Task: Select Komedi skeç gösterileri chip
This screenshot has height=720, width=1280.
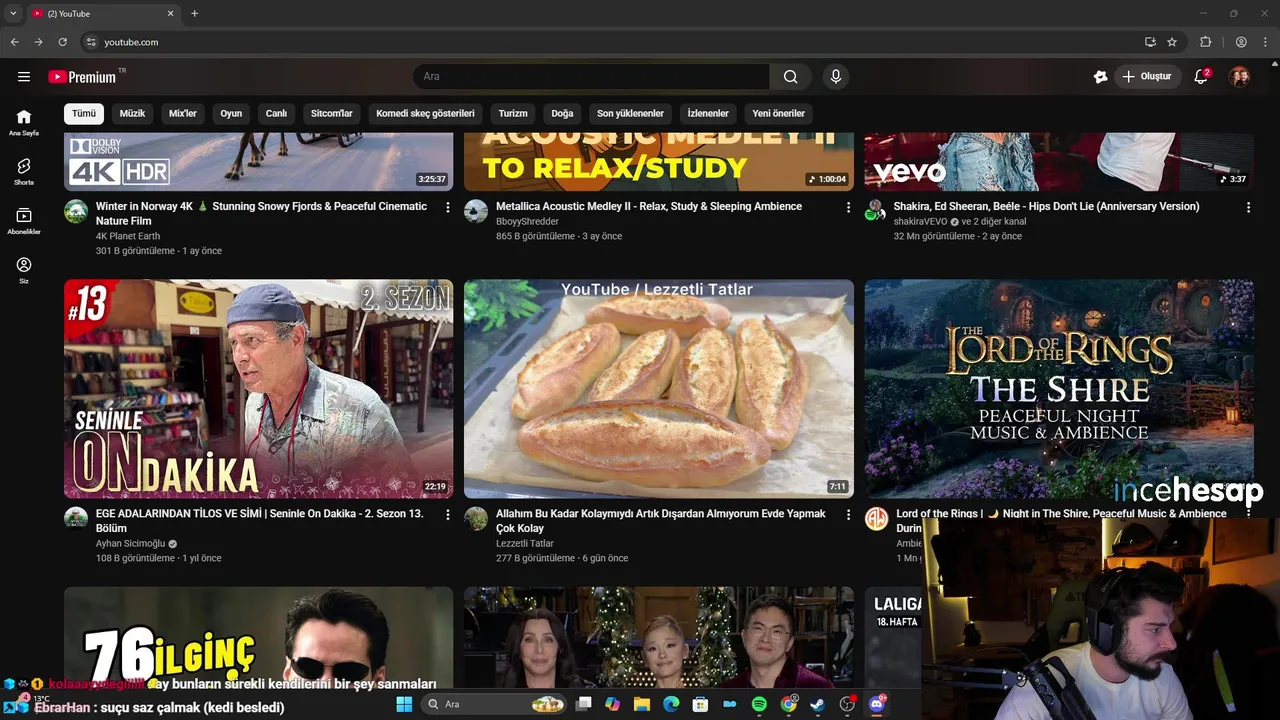Action: (x=425, y=113)
